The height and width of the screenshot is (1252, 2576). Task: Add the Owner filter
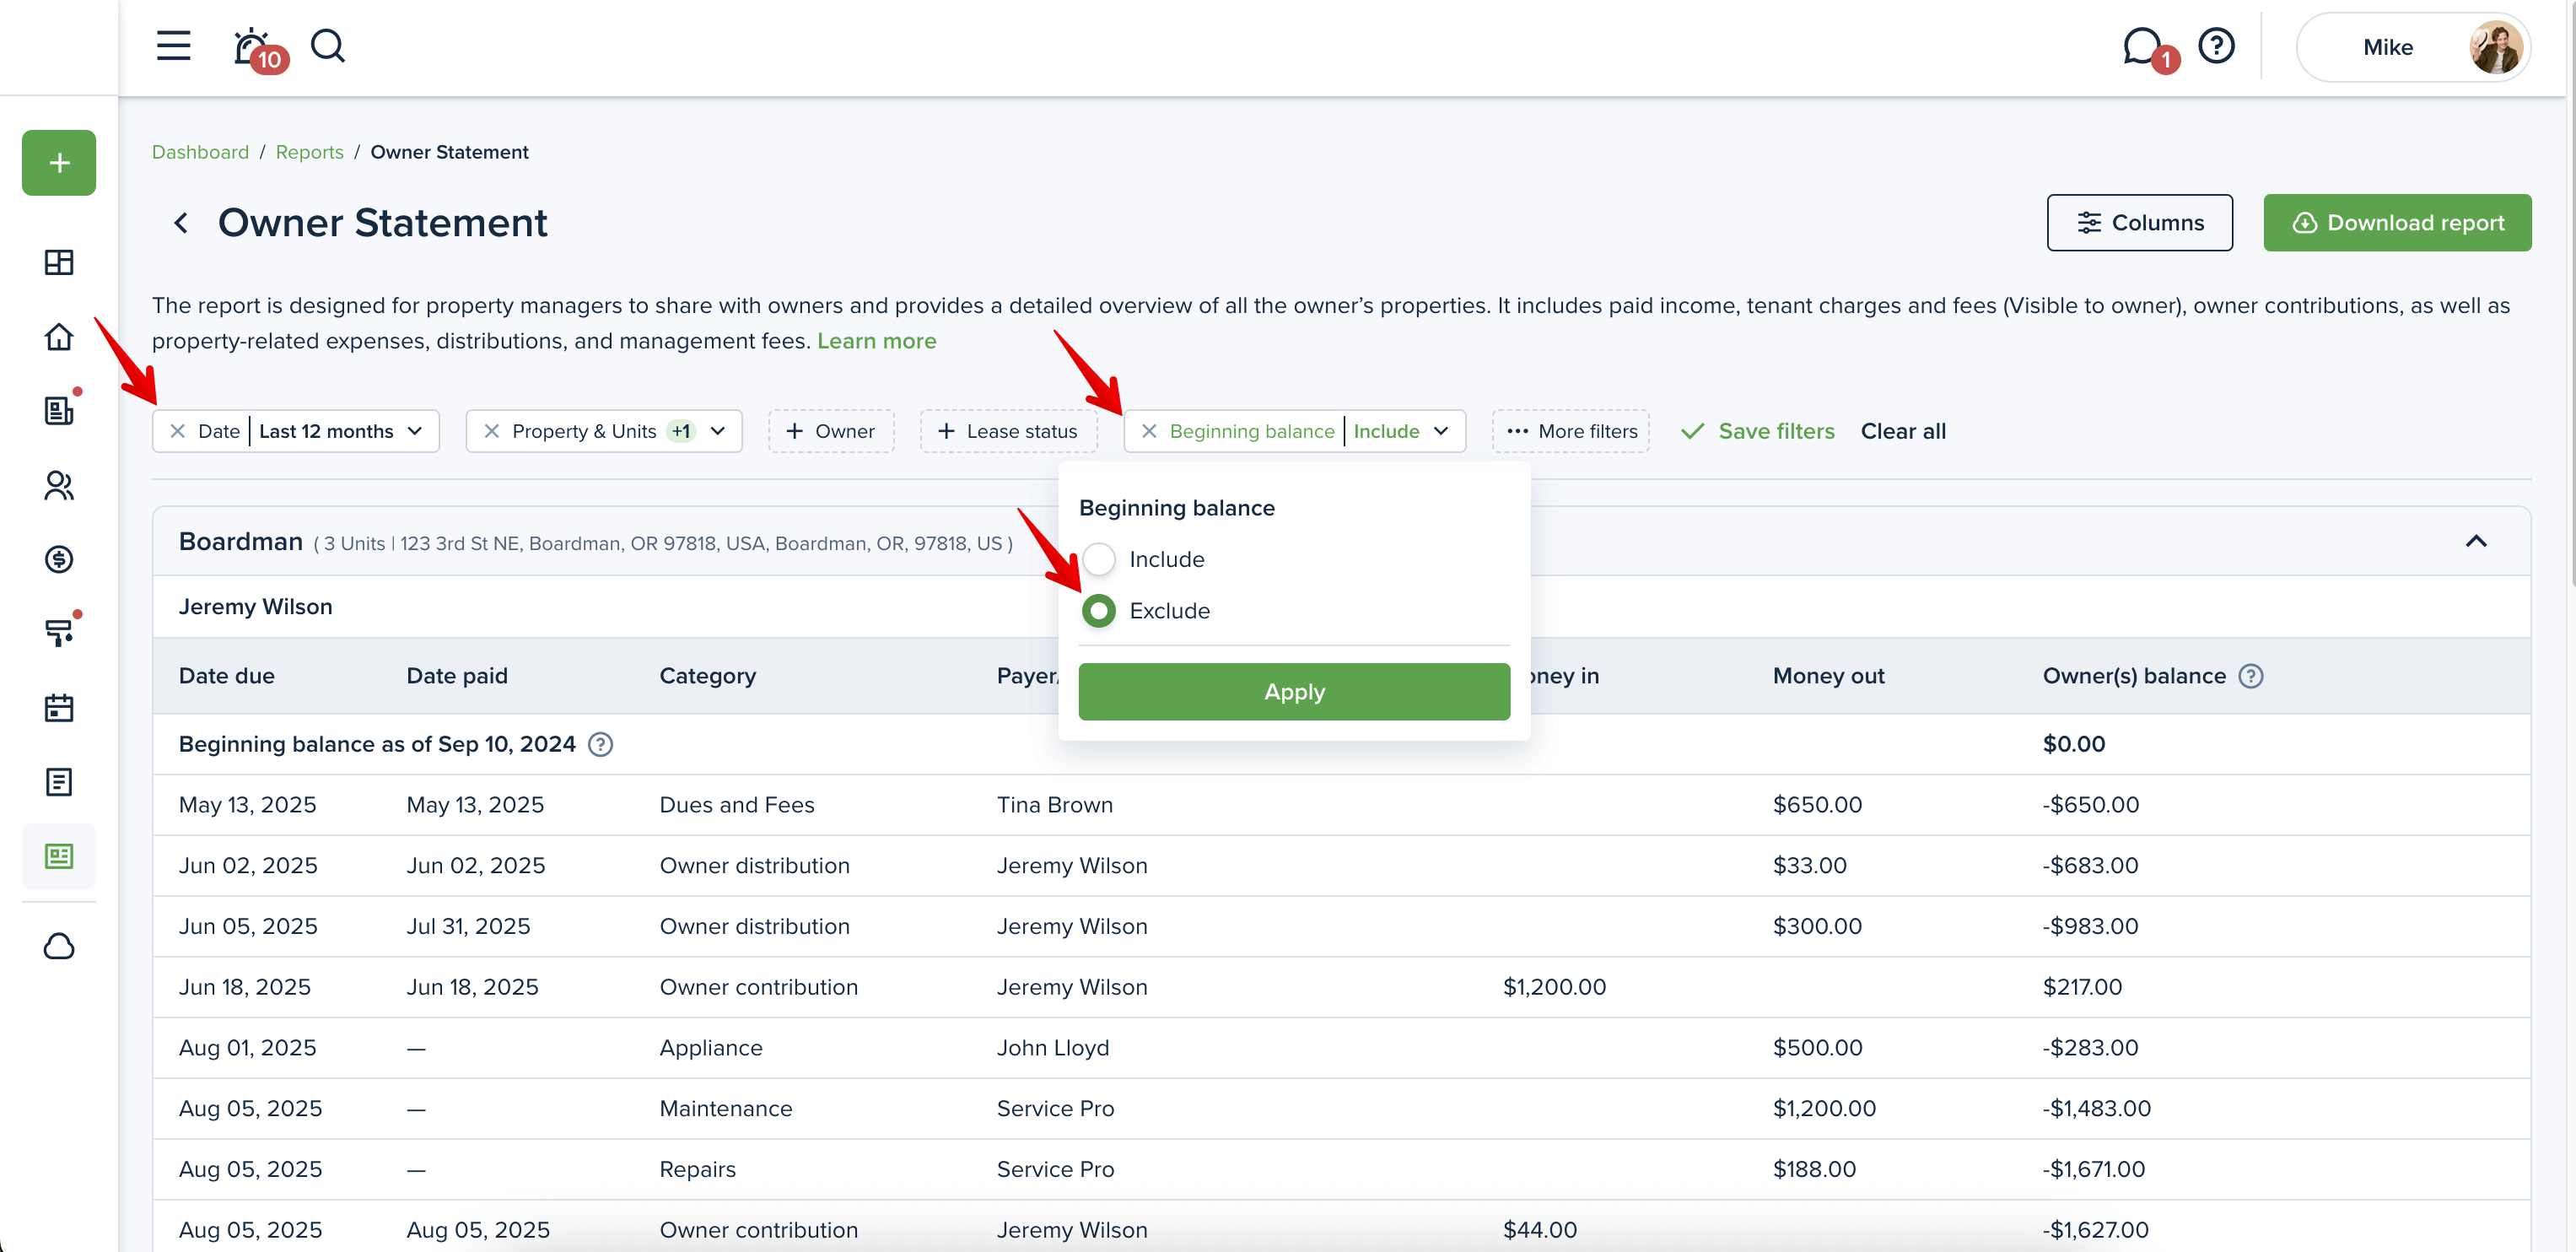click(x=830, y=431)
